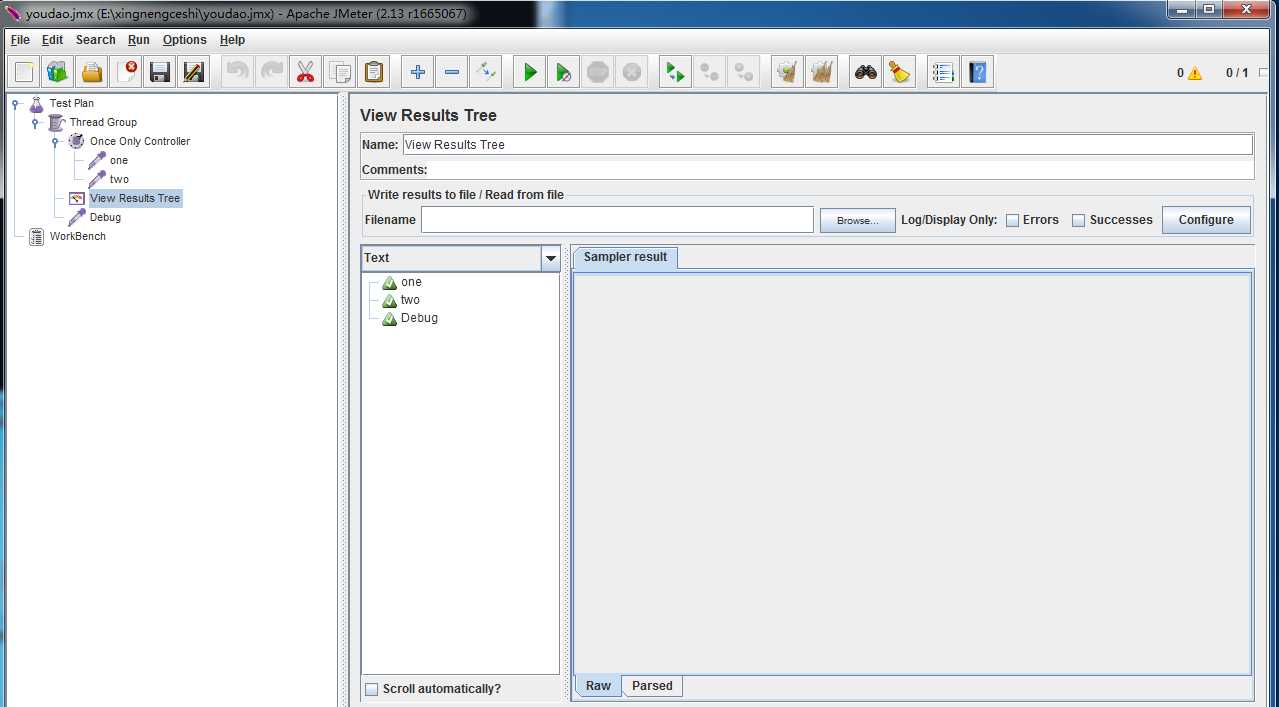Open the Options menu
The height and width of the screenshot is (707, 1279).
(185, 40)
